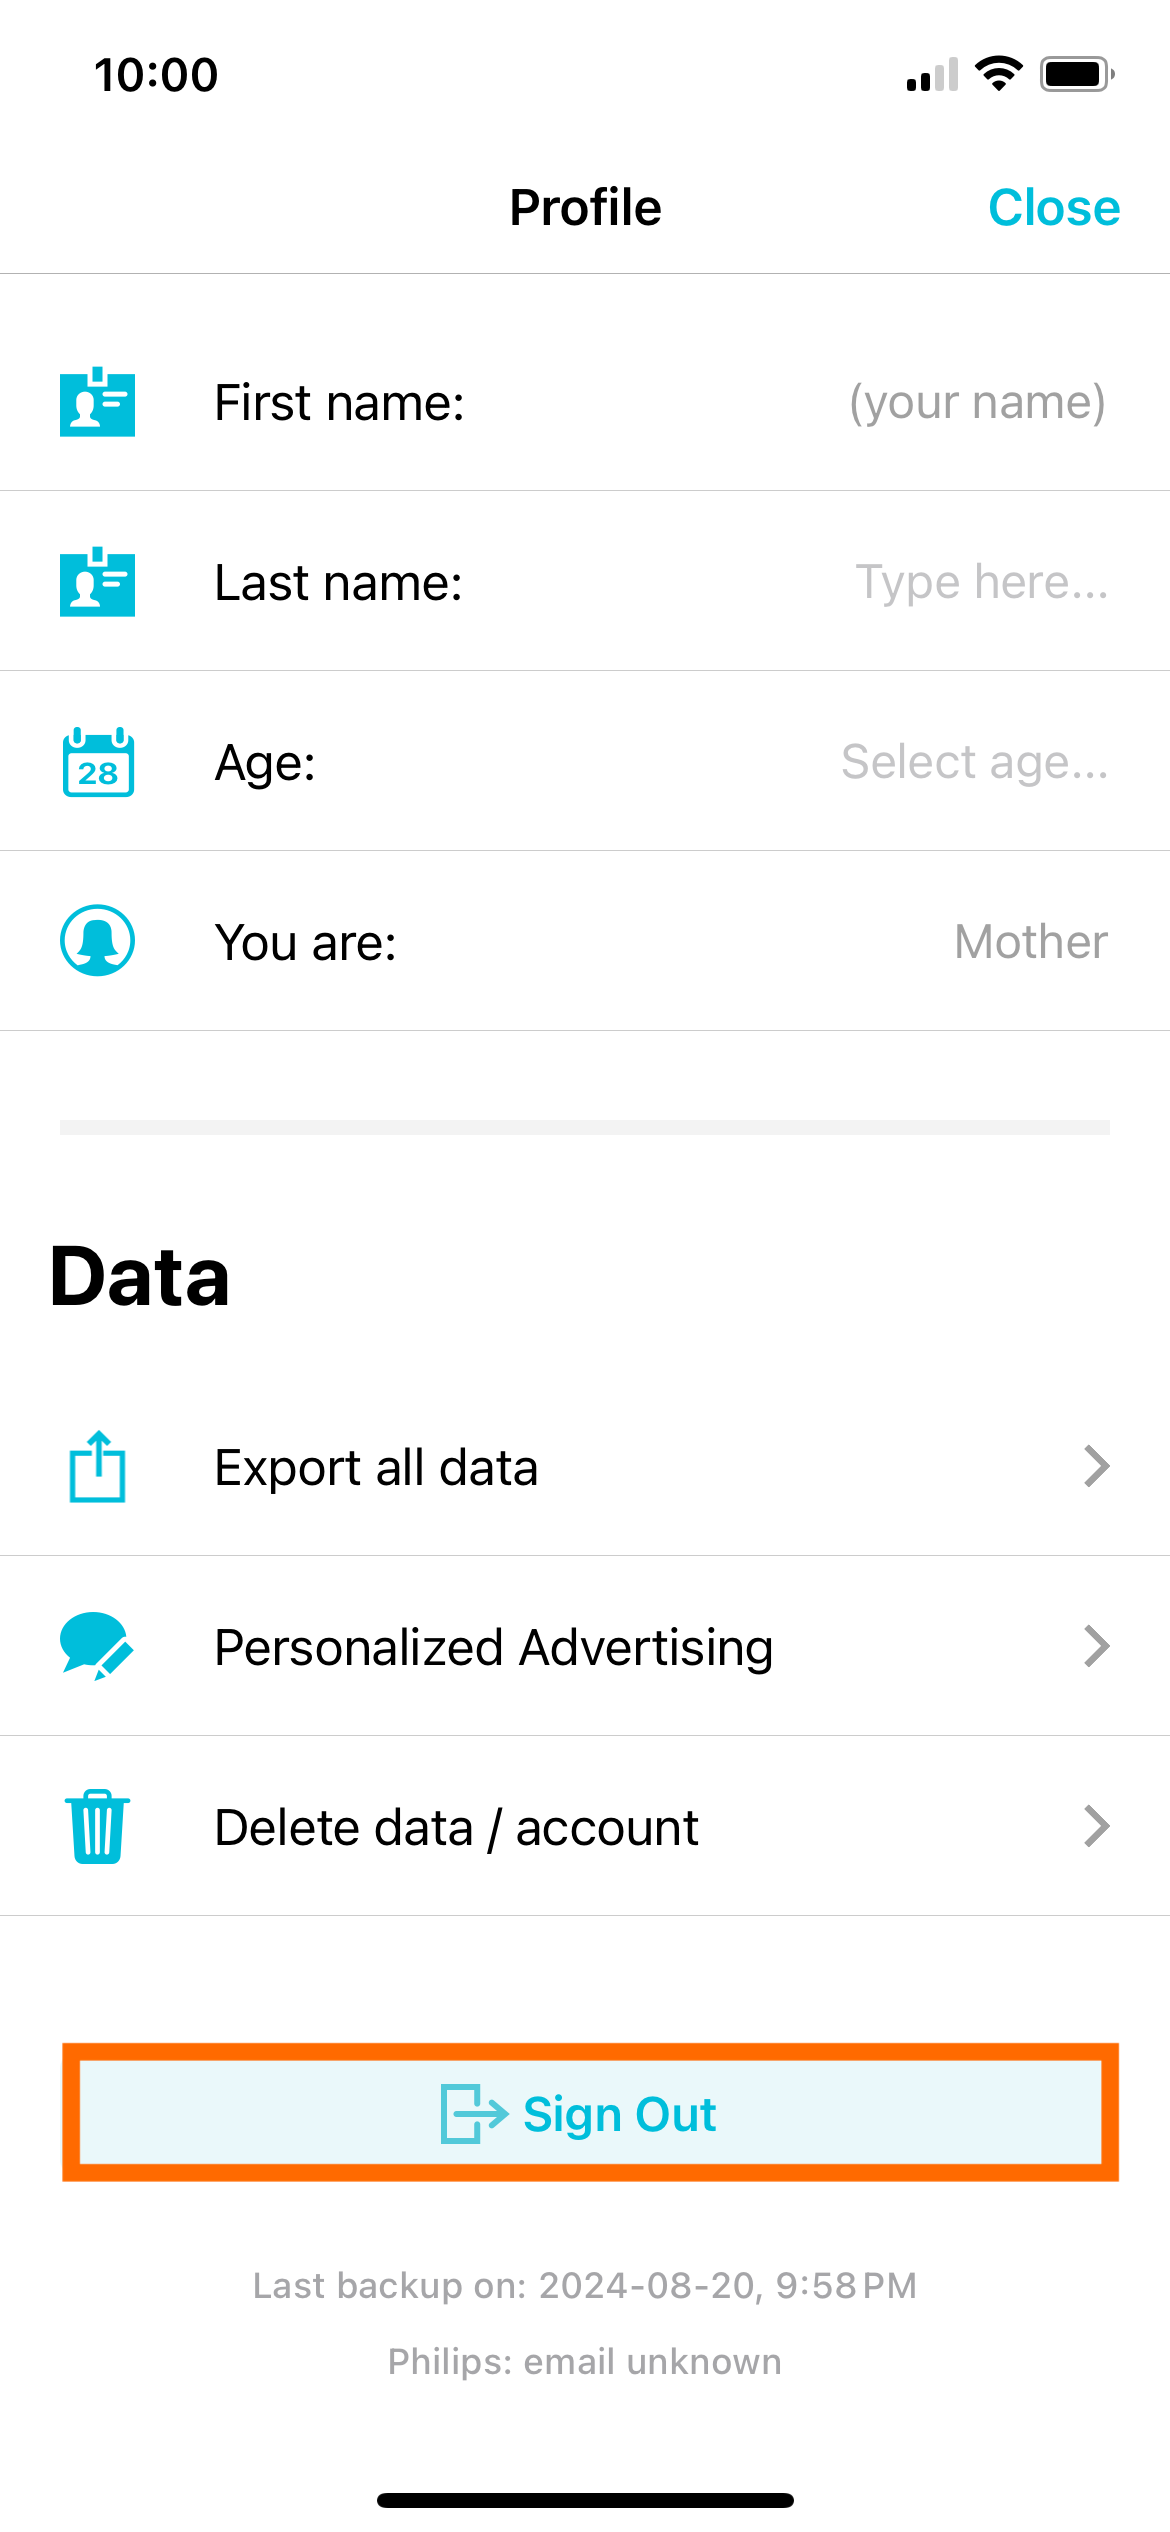Tap the Delete data trash can icon
Image resolution: width=1170 pixels, height=2532 pixels.
[x=97, y=1826]
